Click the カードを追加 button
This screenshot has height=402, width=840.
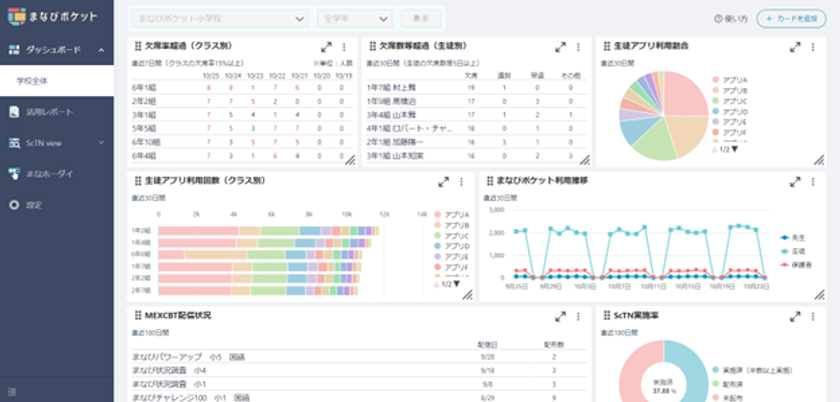tap(791, 19)
